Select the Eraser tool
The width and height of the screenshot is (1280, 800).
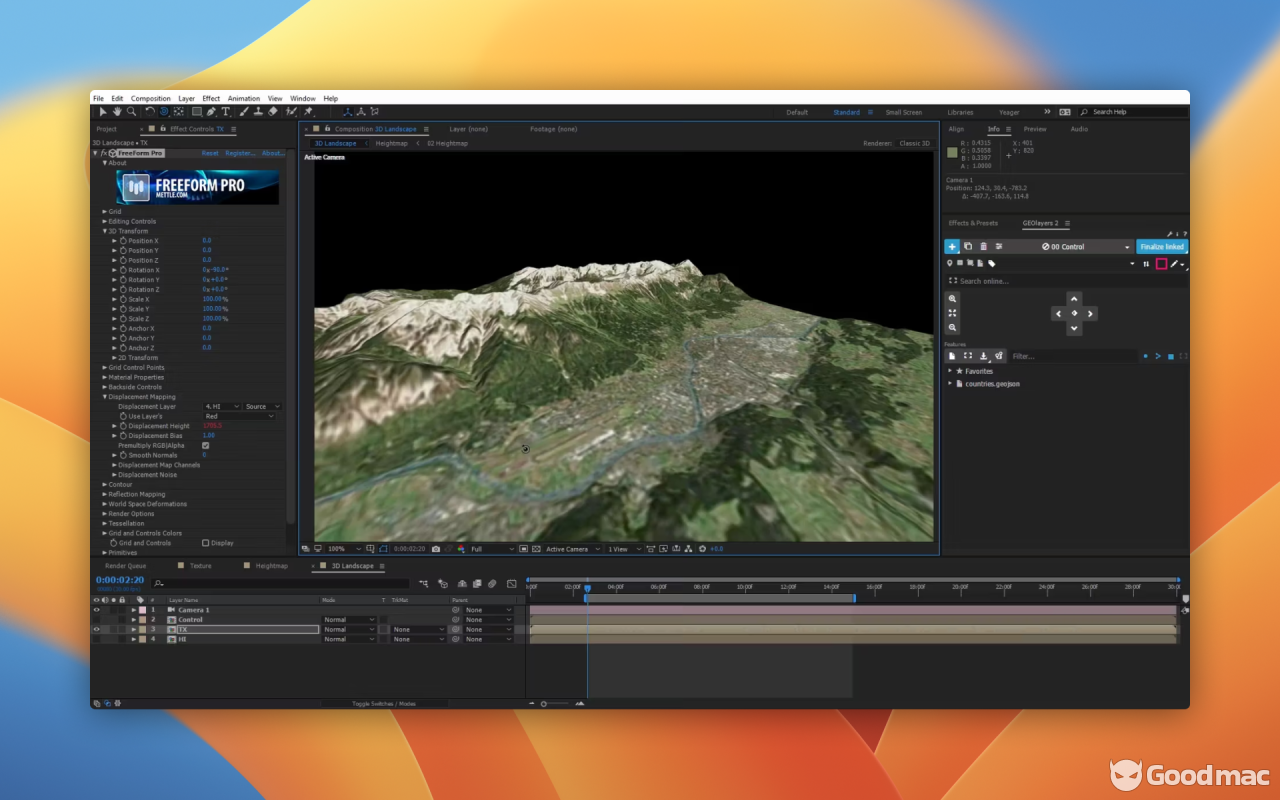[x=273, y=112]
